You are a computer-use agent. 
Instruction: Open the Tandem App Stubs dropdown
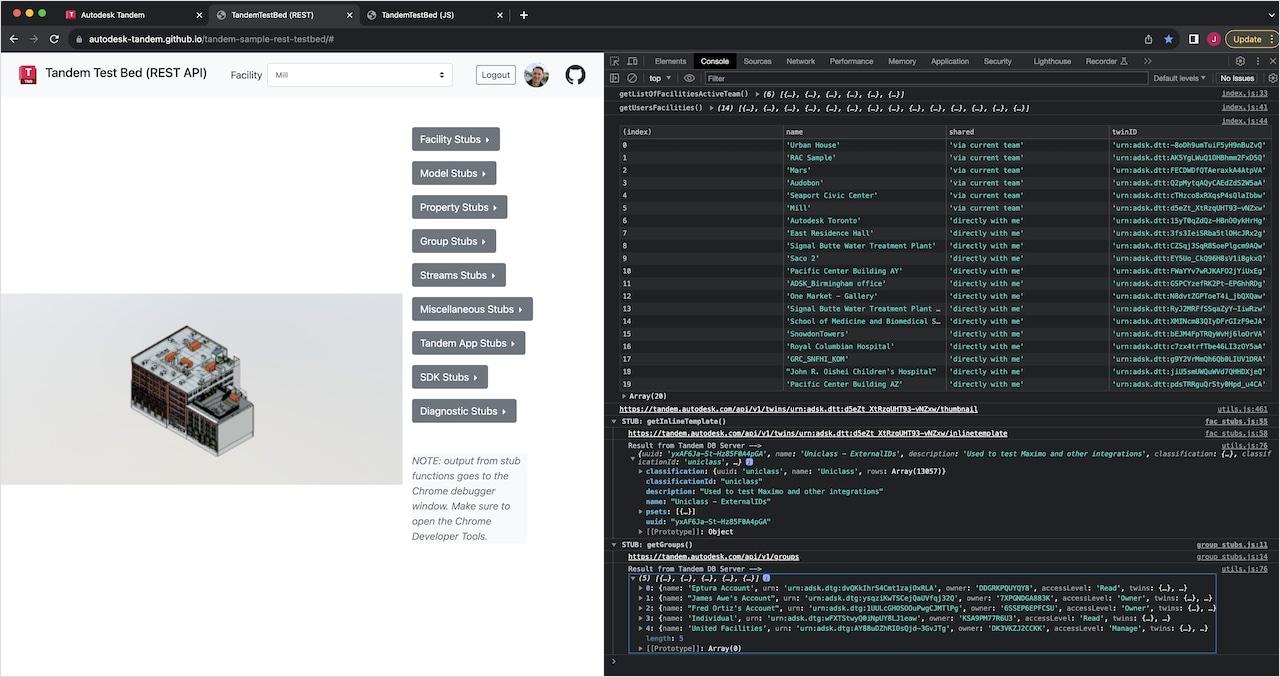[x=468, y=343]
